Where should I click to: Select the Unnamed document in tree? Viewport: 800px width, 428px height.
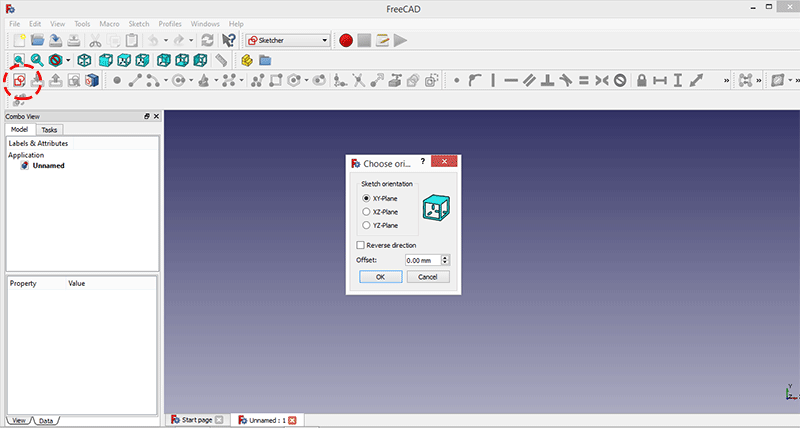[x=48, y=166]
